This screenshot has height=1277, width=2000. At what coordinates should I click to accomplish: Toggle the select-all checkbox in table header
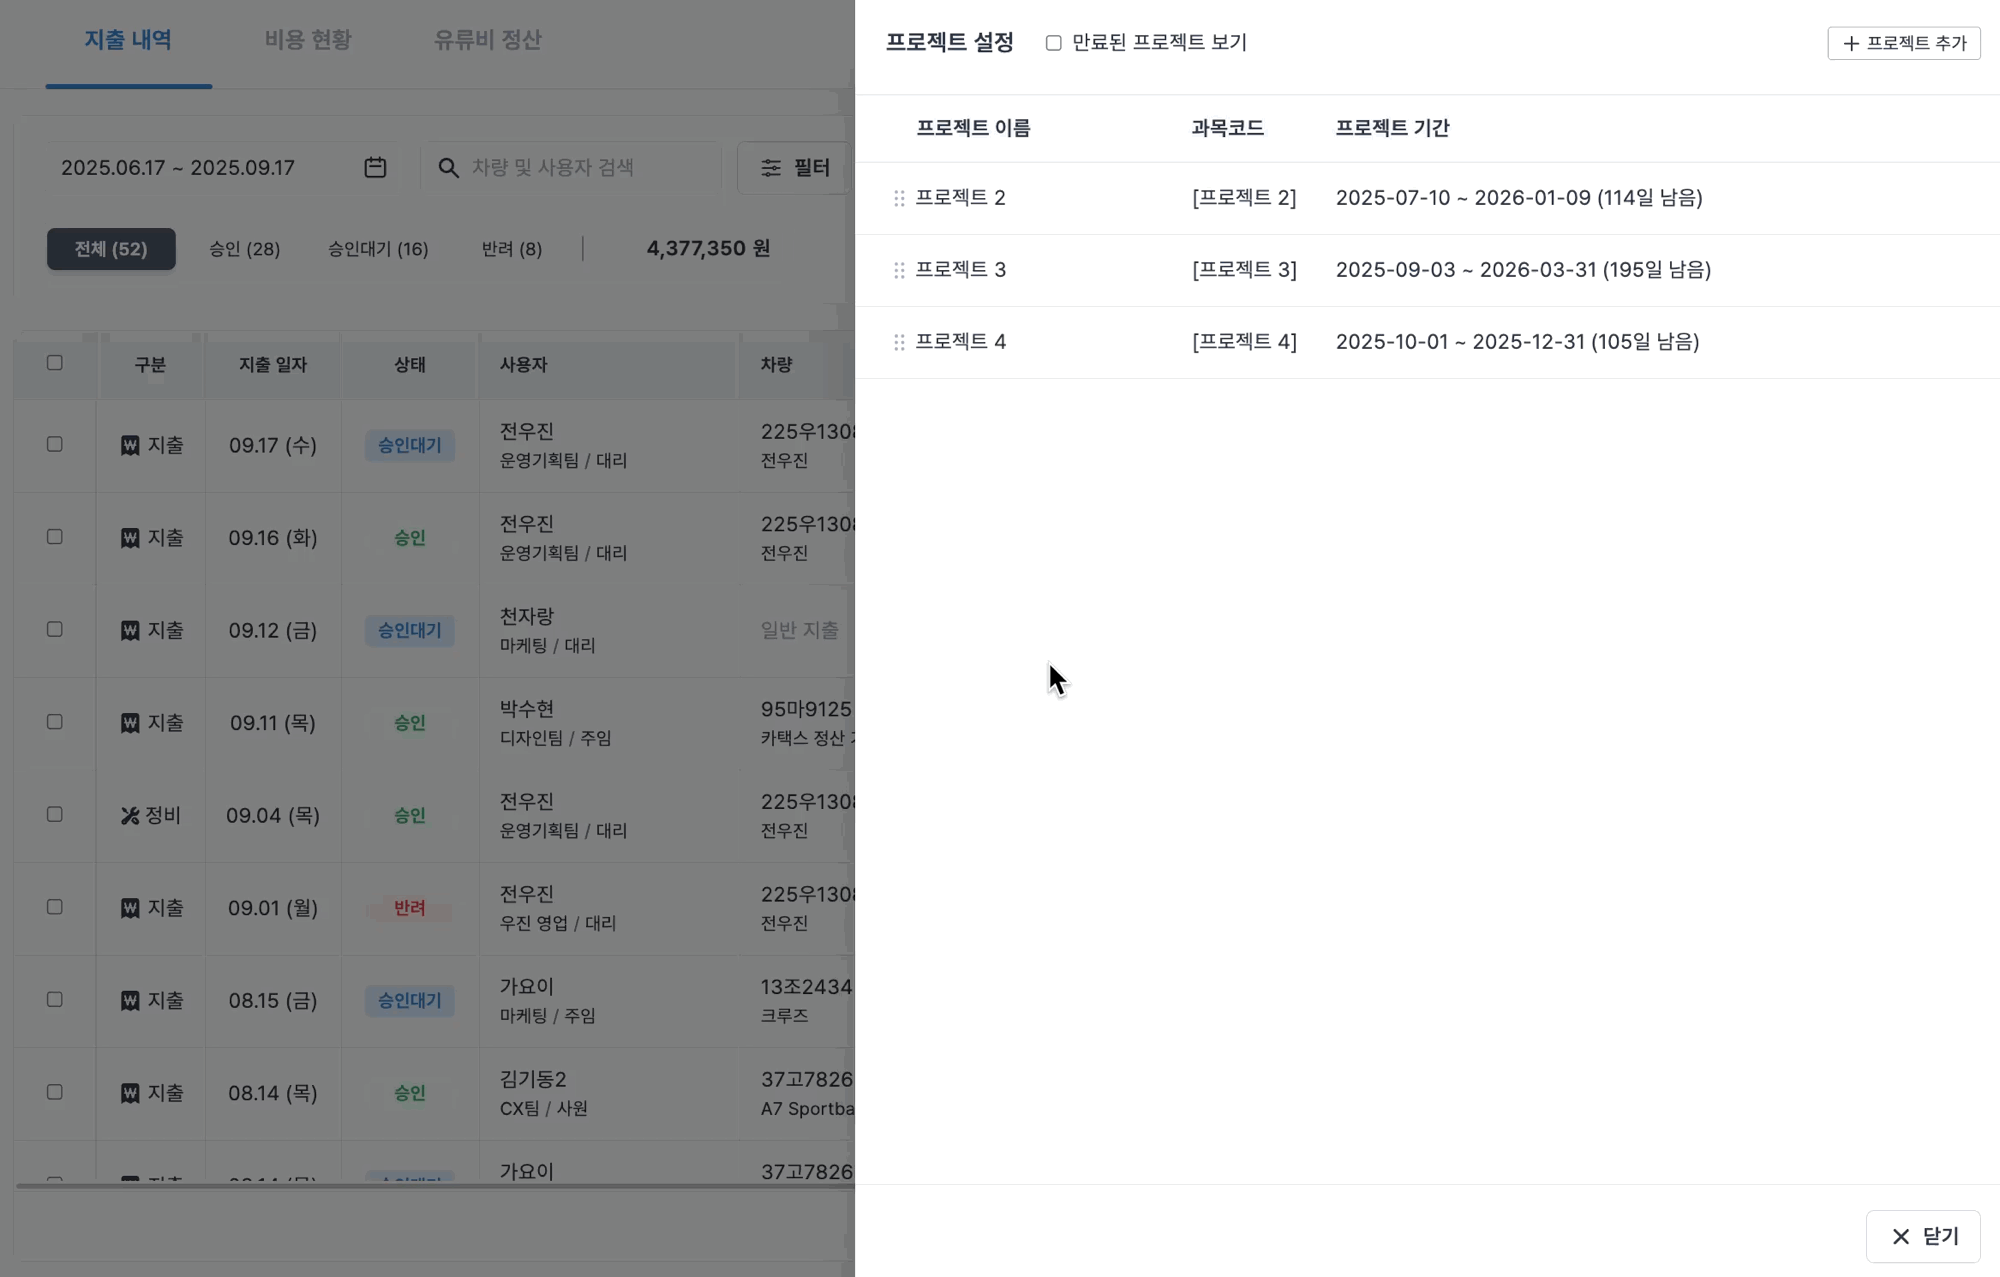click(55, 363)
